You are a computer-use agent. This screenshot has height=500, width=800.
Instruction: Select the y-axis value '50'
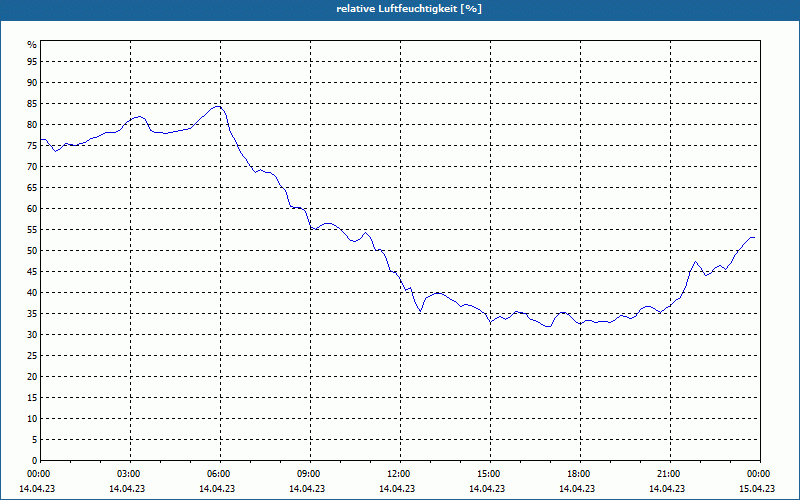(x=32, y=251)
